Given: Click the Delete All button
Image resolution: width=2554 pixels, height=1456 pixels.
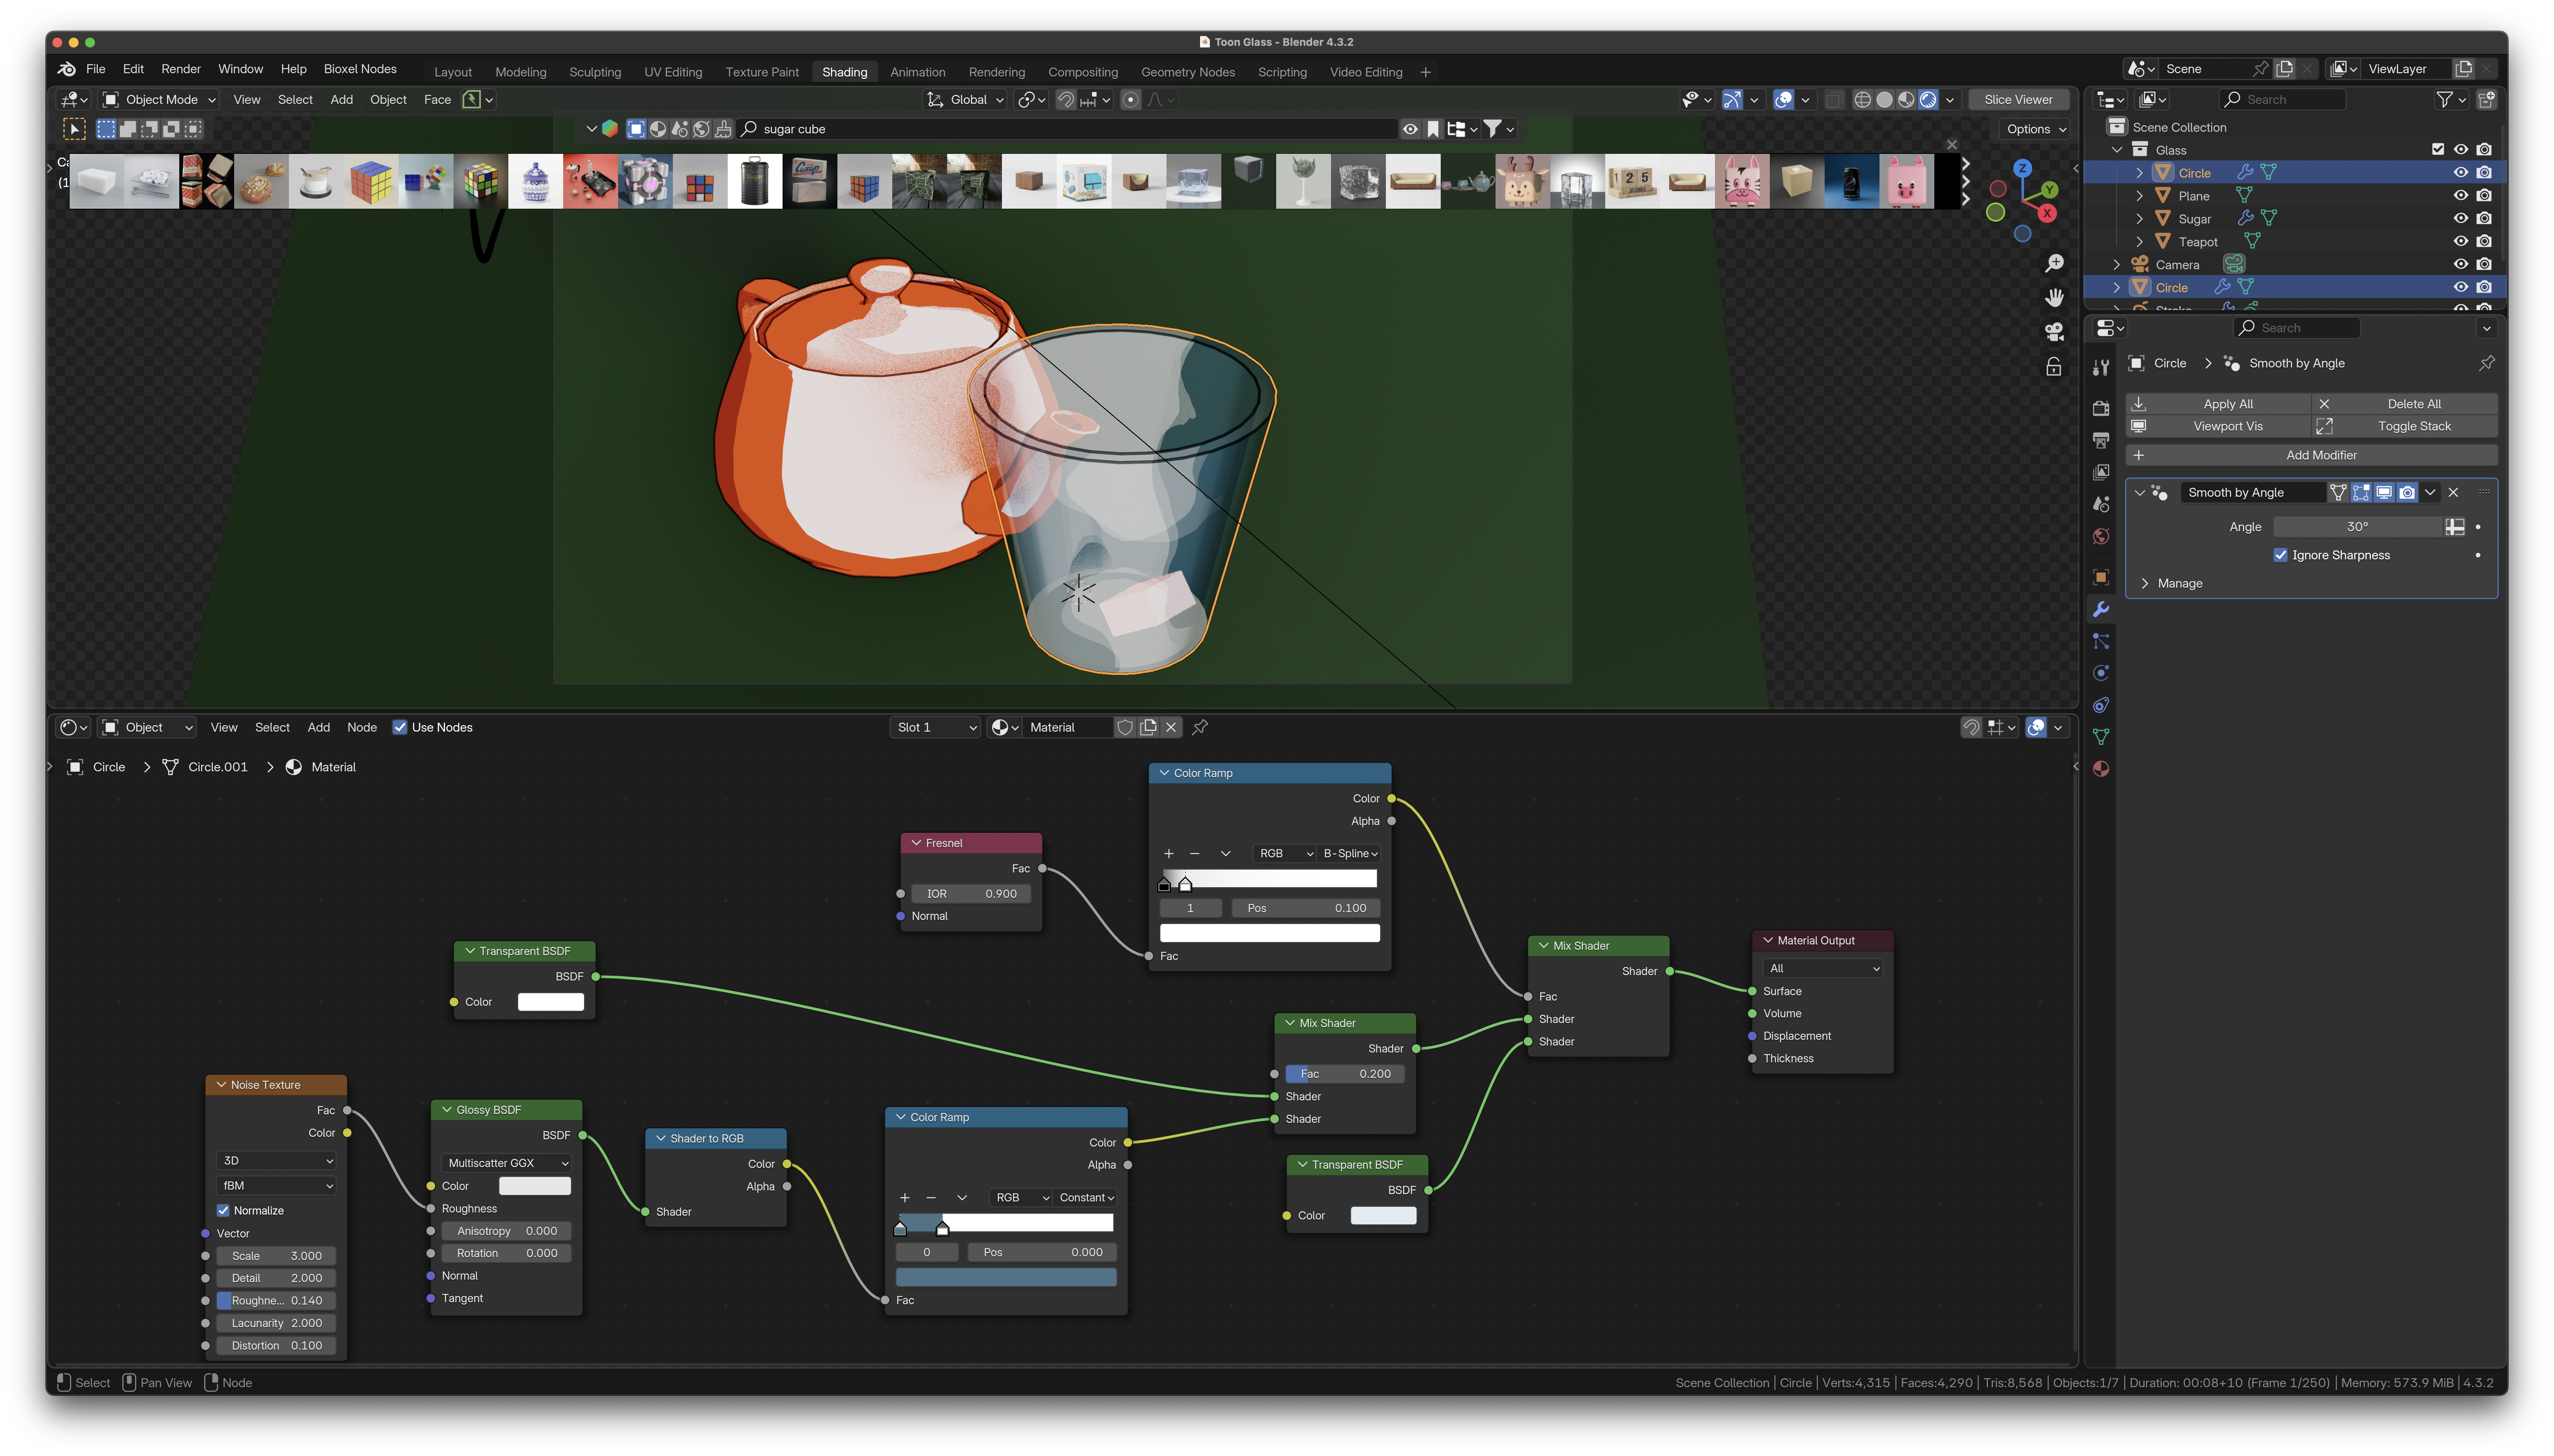Looking at the screenshot, I should click(x=2405, y=404).
